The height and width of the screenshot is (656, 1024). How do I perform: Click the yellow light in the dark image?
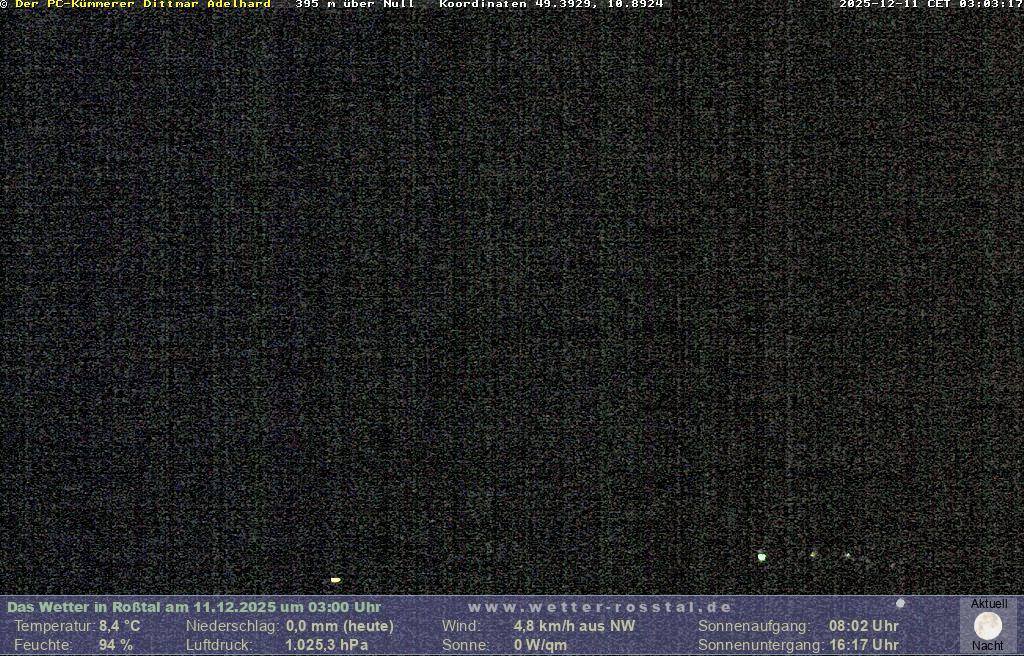[336, 580]
